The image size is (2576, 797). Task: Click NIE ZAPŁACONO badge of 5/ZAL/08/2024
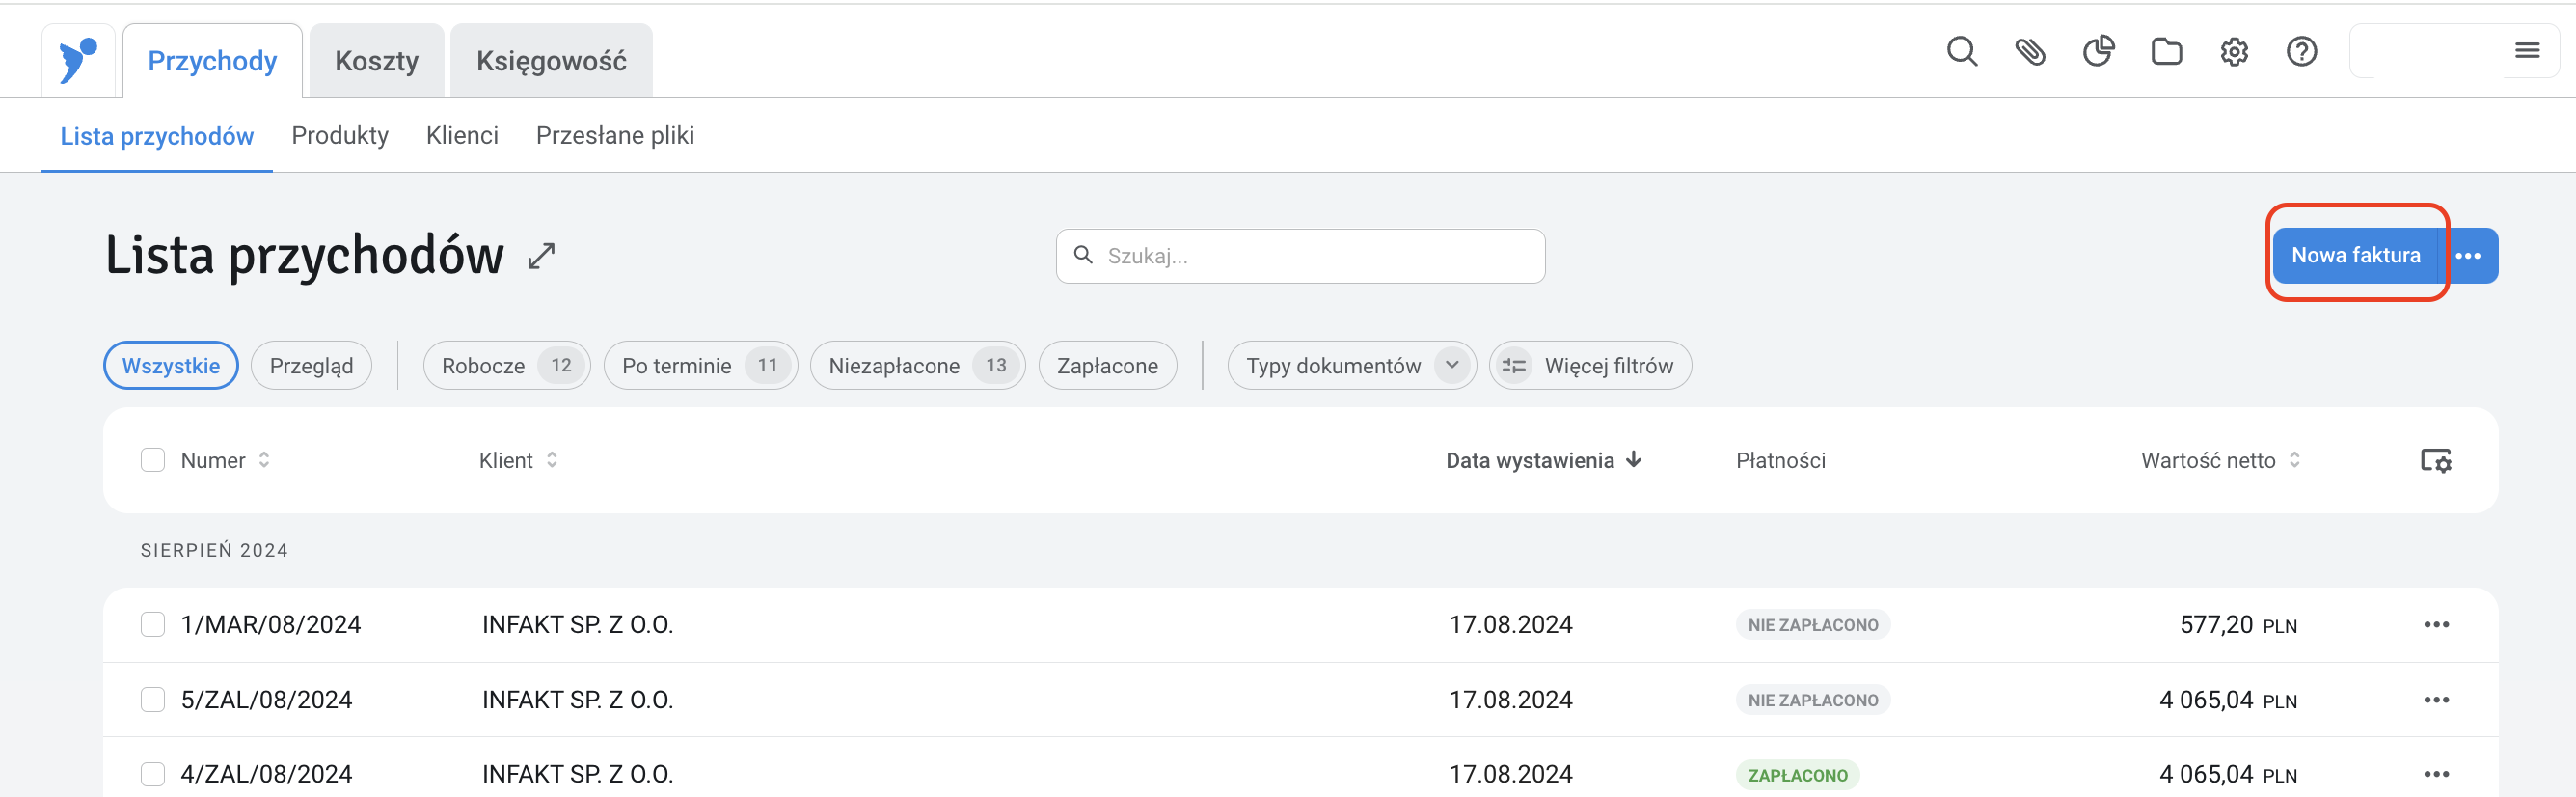click(x=1813, y=700)
